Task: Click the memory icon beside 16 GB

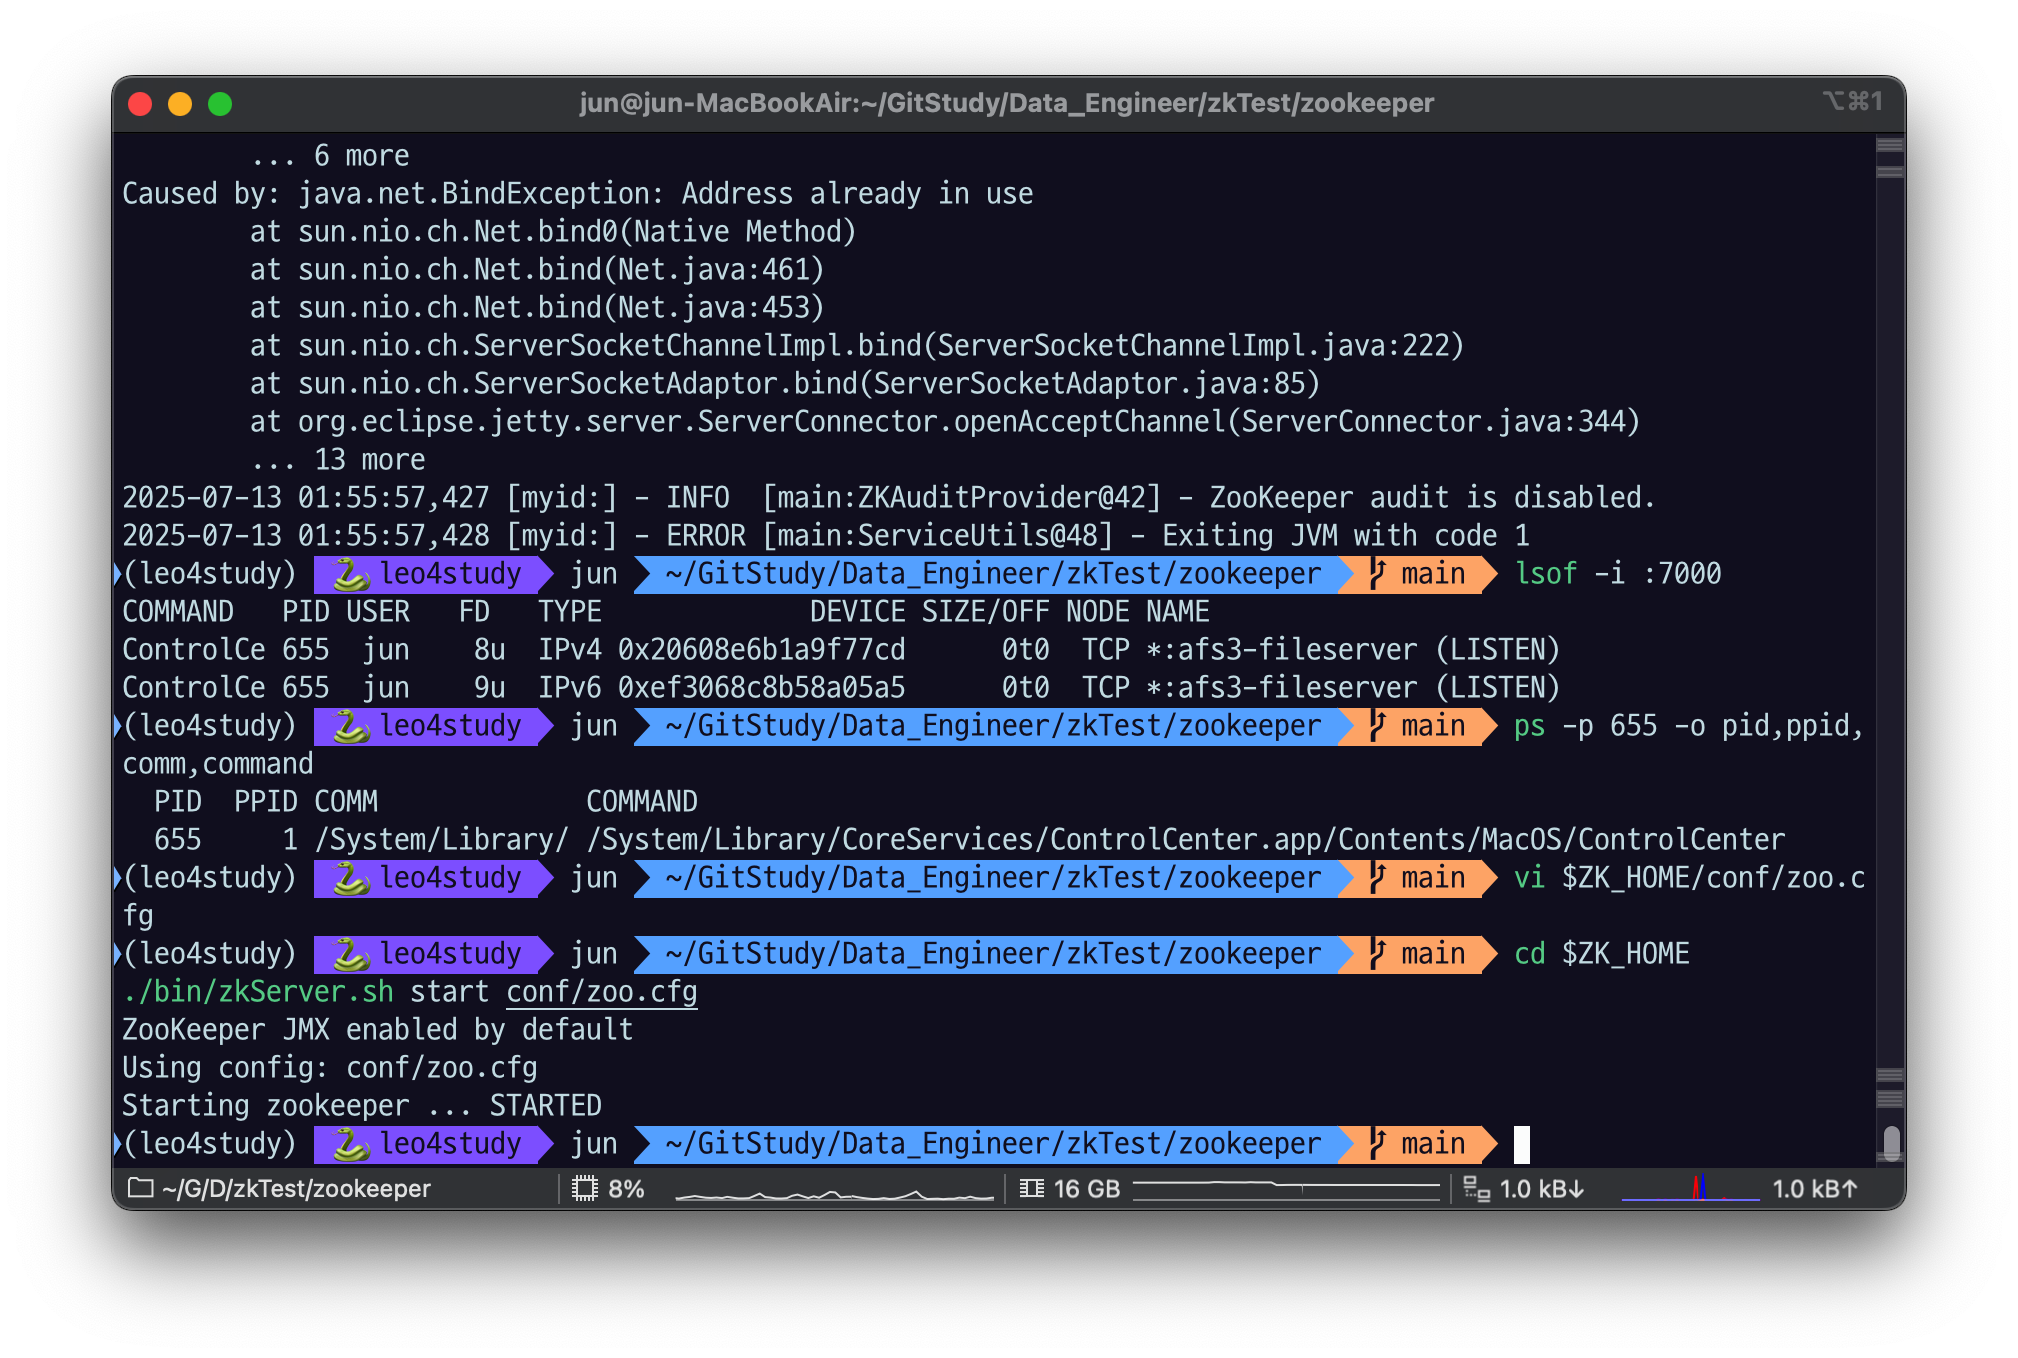Action: click(x=1031, y=1188)
